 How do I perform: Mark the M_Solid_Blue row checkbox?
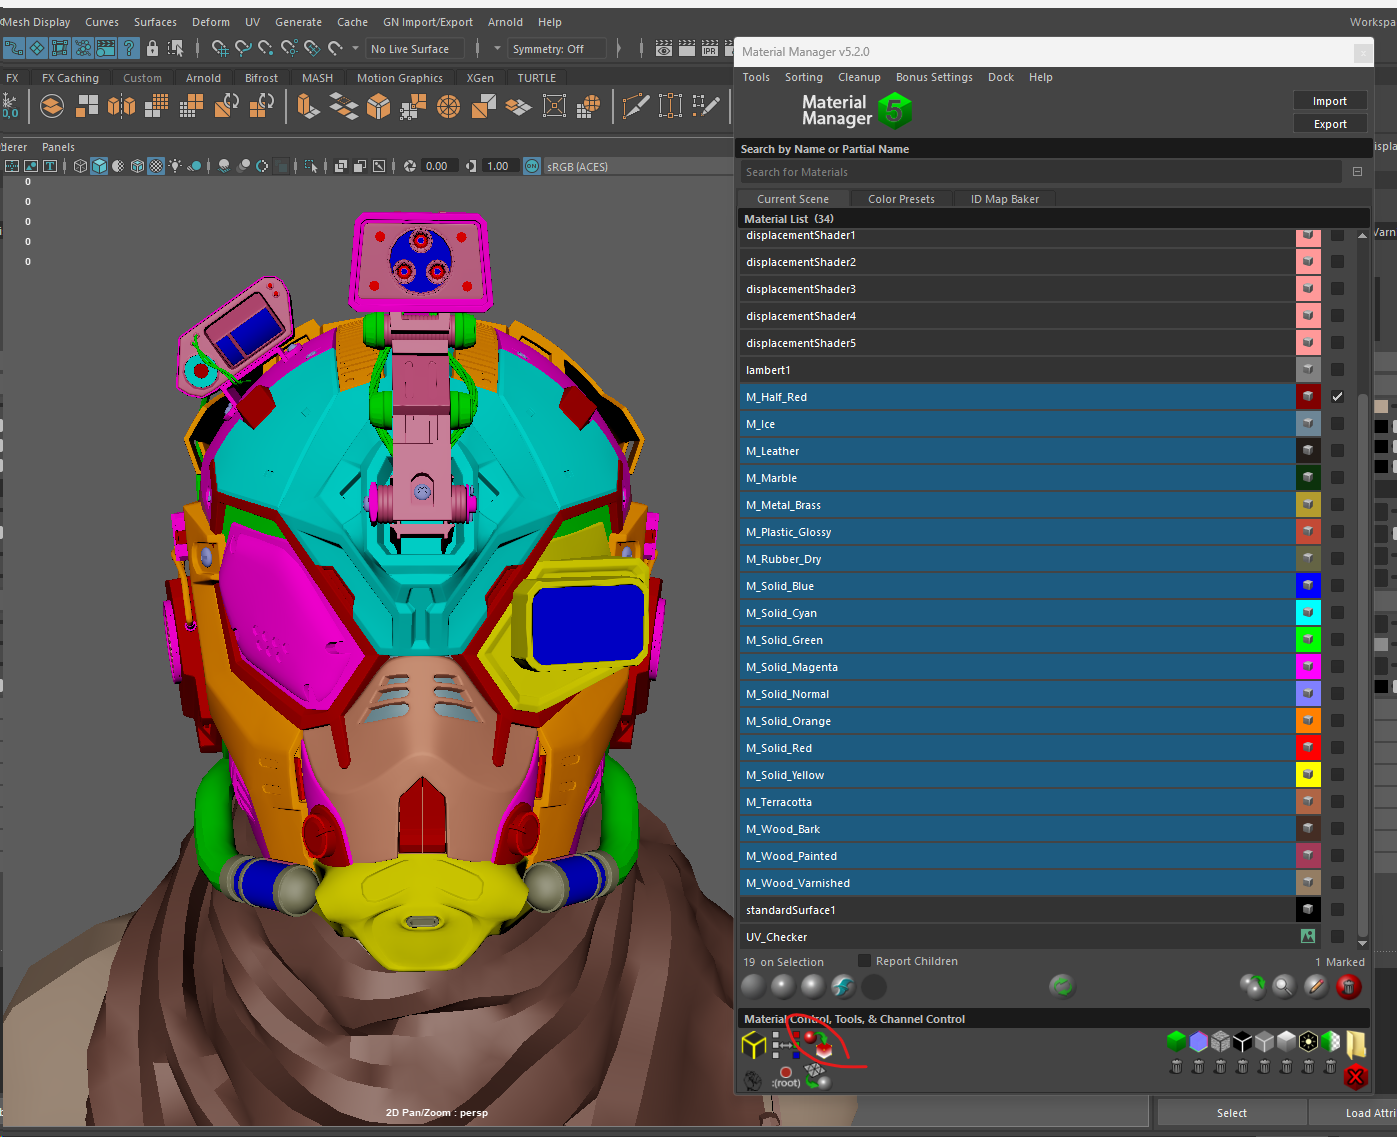tap(1337, 586)
